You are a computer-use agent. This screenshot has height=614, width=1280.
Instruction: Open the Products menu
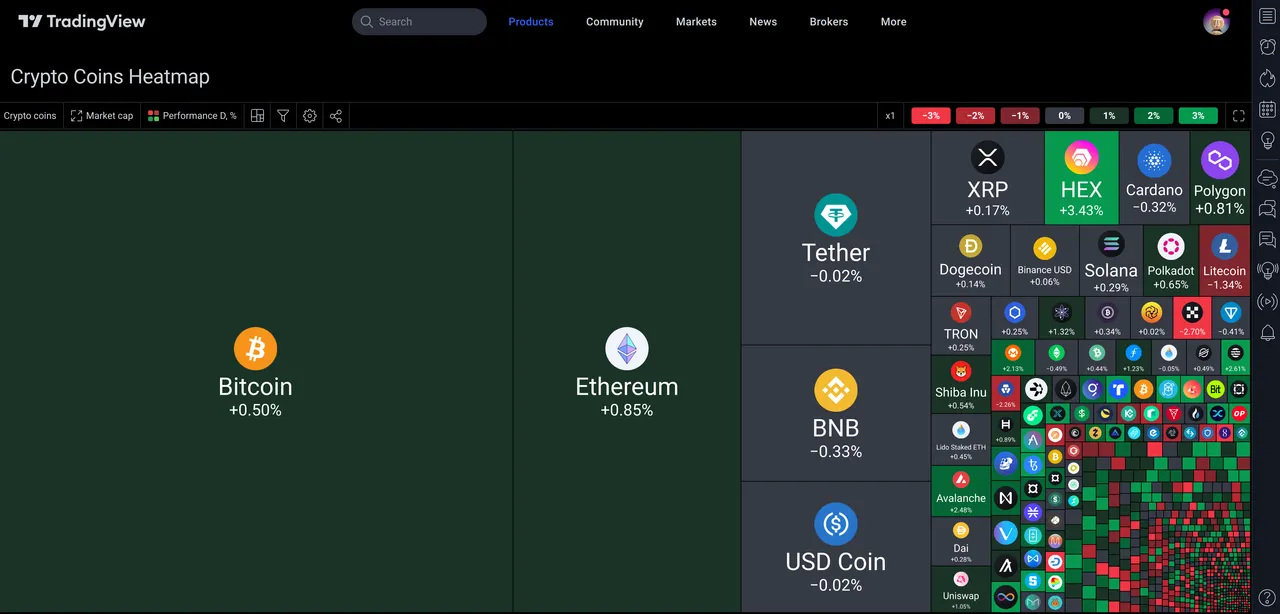tap(531, 22)
